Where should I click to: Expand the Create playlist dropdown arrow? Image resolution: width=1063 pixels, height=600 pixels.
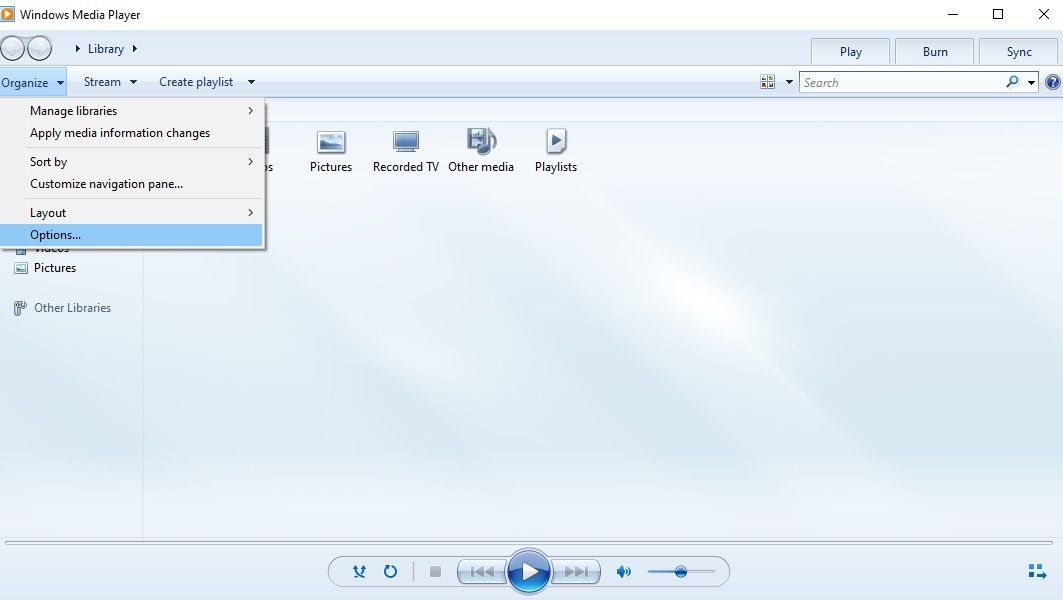click(252, 82)
